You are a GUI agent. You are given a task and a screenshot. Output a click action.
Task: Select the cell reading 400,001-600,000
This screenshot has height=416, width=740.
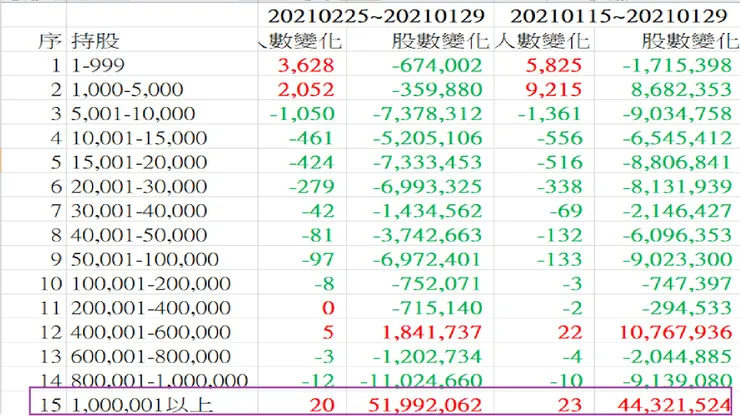point(151,332)
